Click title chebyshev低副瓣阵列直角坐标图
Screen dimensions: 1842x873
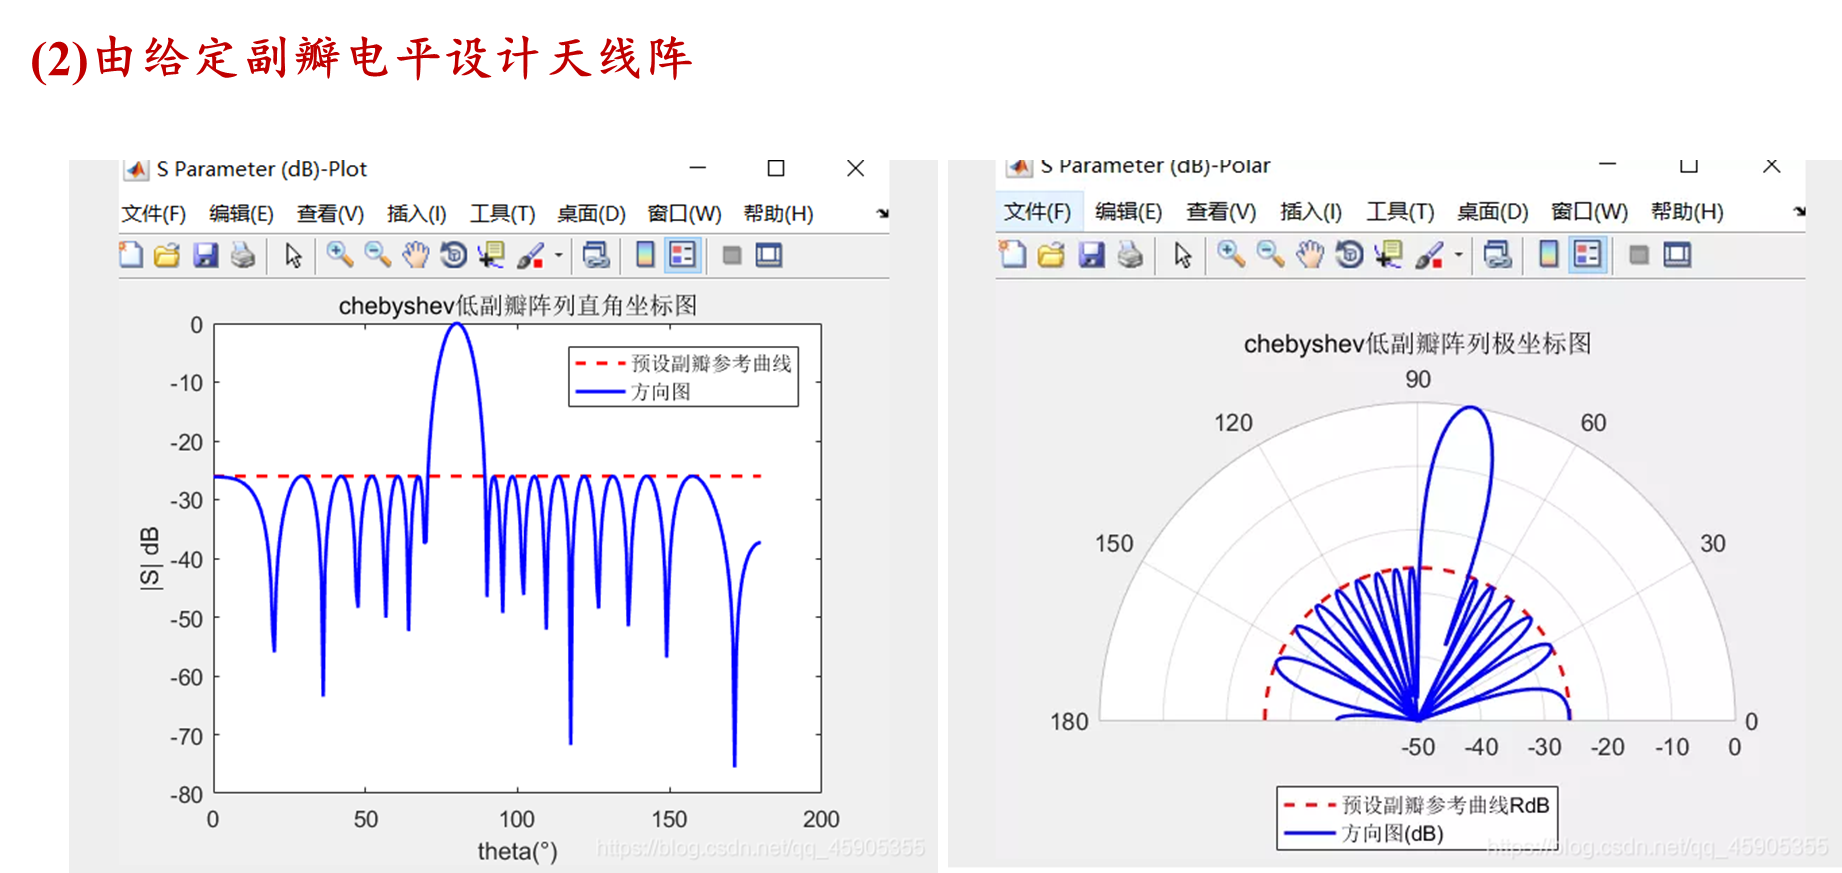pos(517,305)
